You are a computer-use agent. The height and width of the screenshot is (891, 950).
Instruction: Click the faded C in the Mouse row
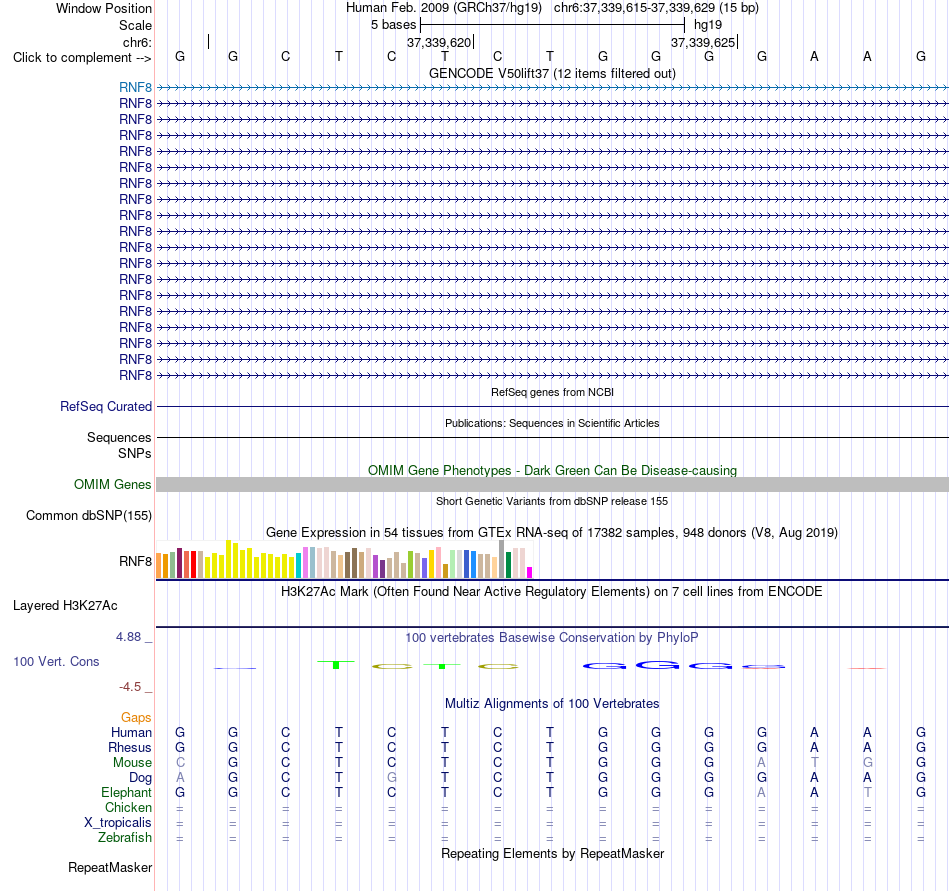click(x=180, y=763)
